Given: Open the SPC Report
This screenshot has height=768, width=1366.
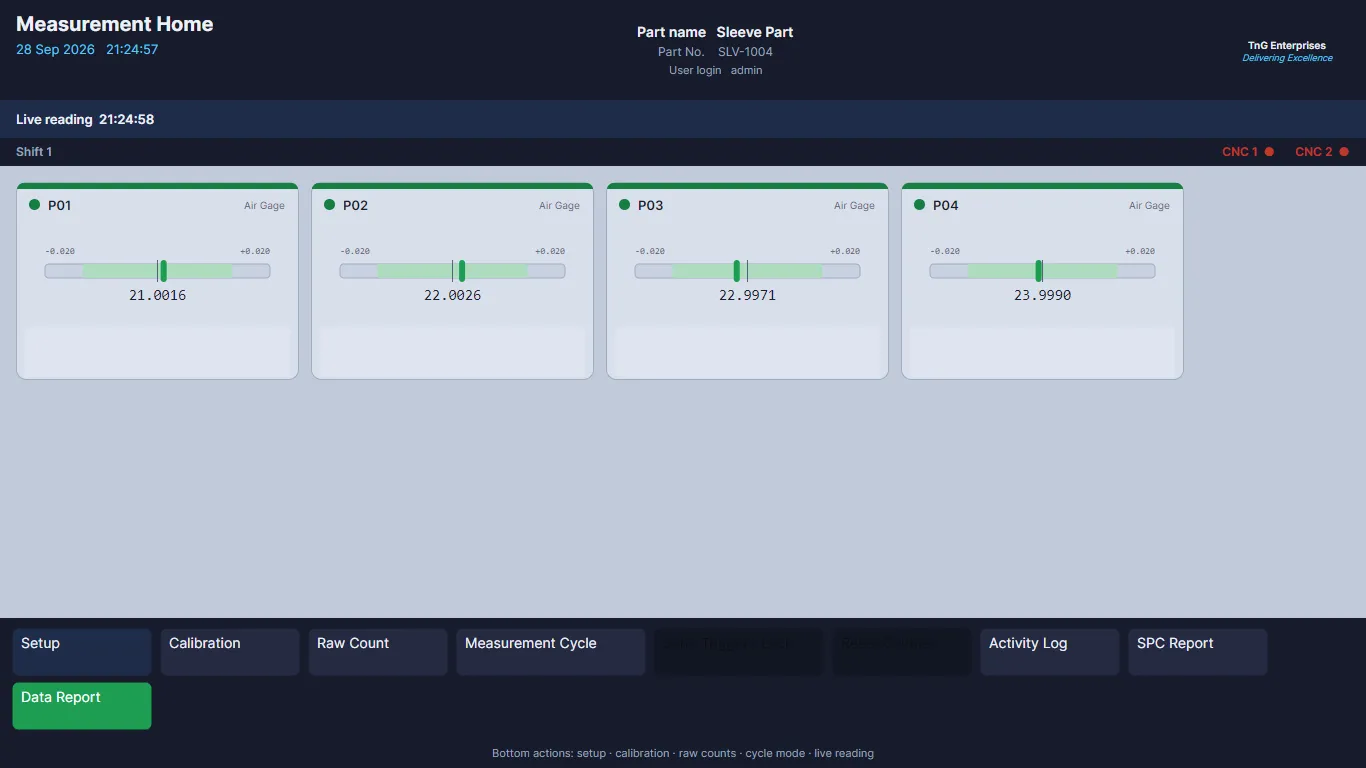Looking at the screenshot, I should click(x=1198, y=652).
